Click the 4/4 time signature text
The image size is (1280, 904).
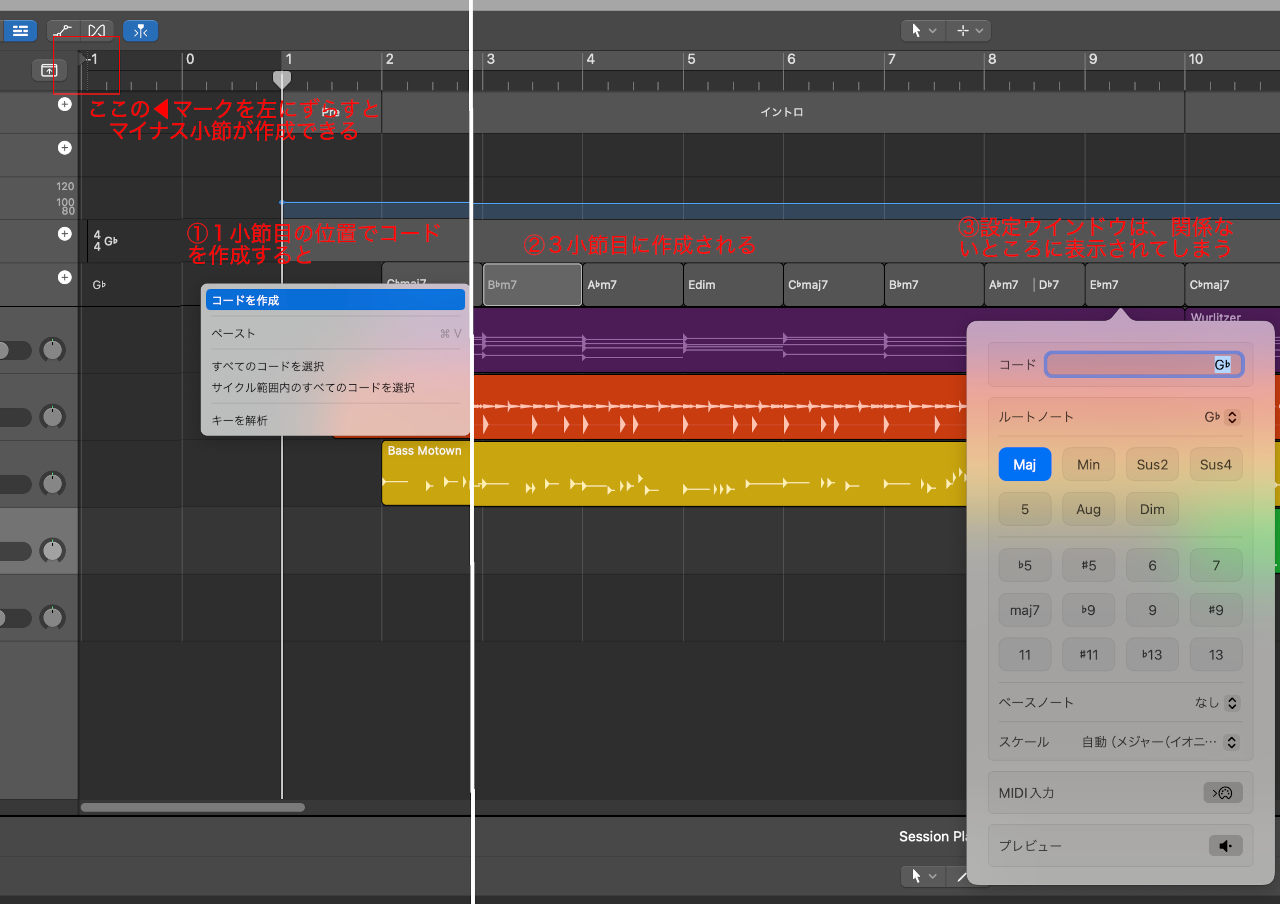coord(97,241)
